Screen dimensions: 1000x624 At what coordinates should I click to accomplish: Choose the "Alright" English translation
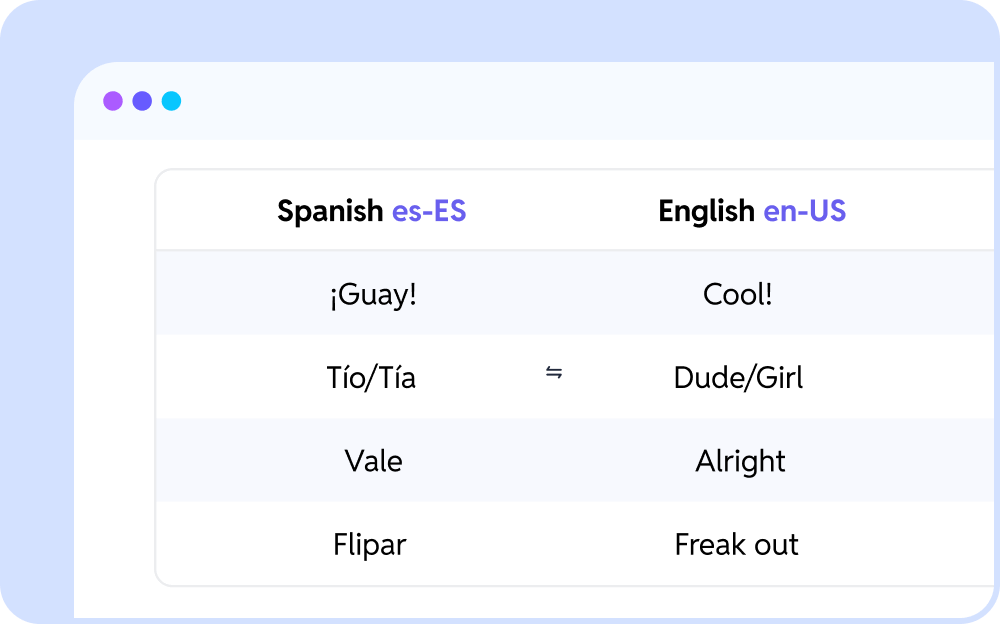coord(740,461)
